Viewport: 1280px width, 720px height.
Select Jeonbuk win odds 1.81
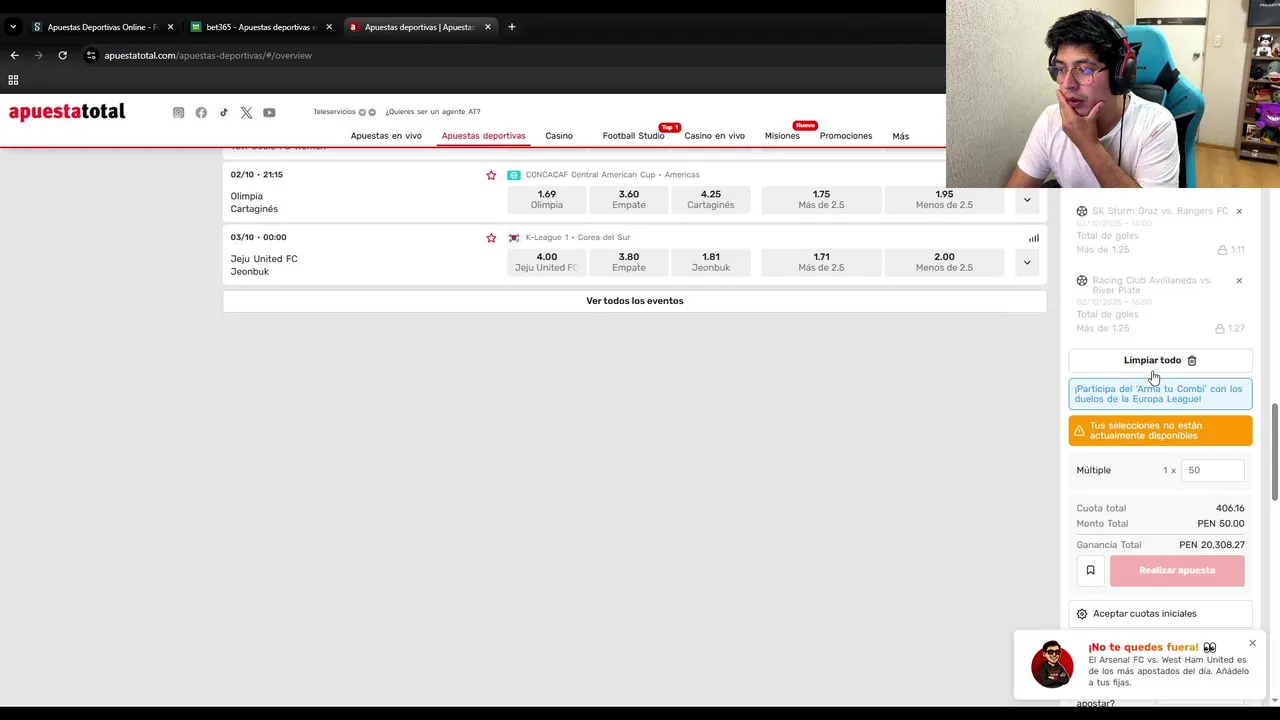pos(711,262)
